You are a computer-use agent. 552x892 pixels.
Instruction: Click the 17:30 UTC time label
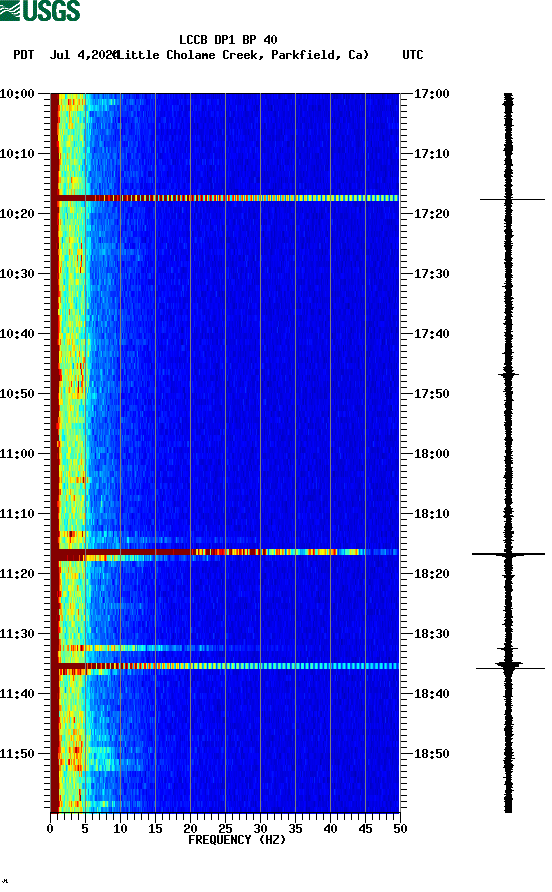click(x=431, y=274)
